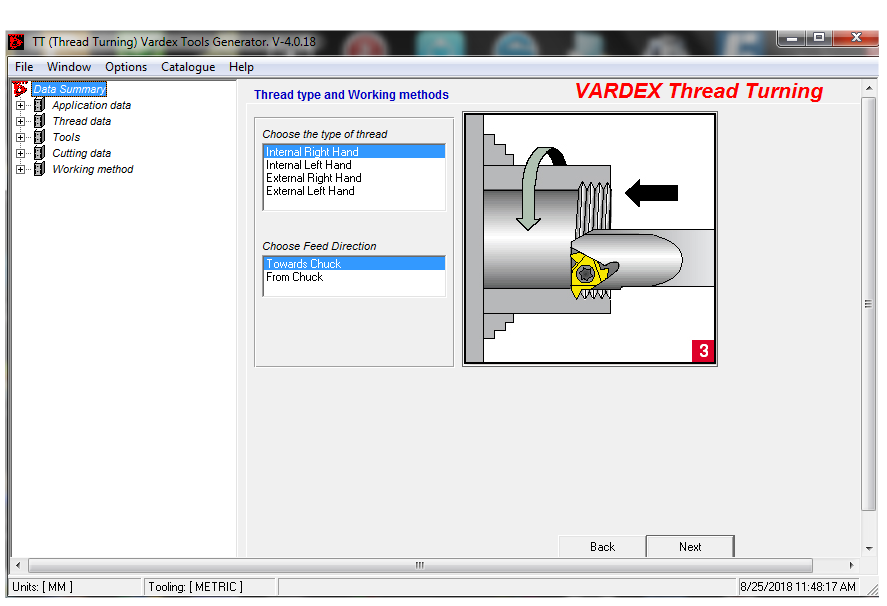The width and height of the screenshot is (887, 606).
Task: Click the Thread data book icon
Action: point(40,121)
